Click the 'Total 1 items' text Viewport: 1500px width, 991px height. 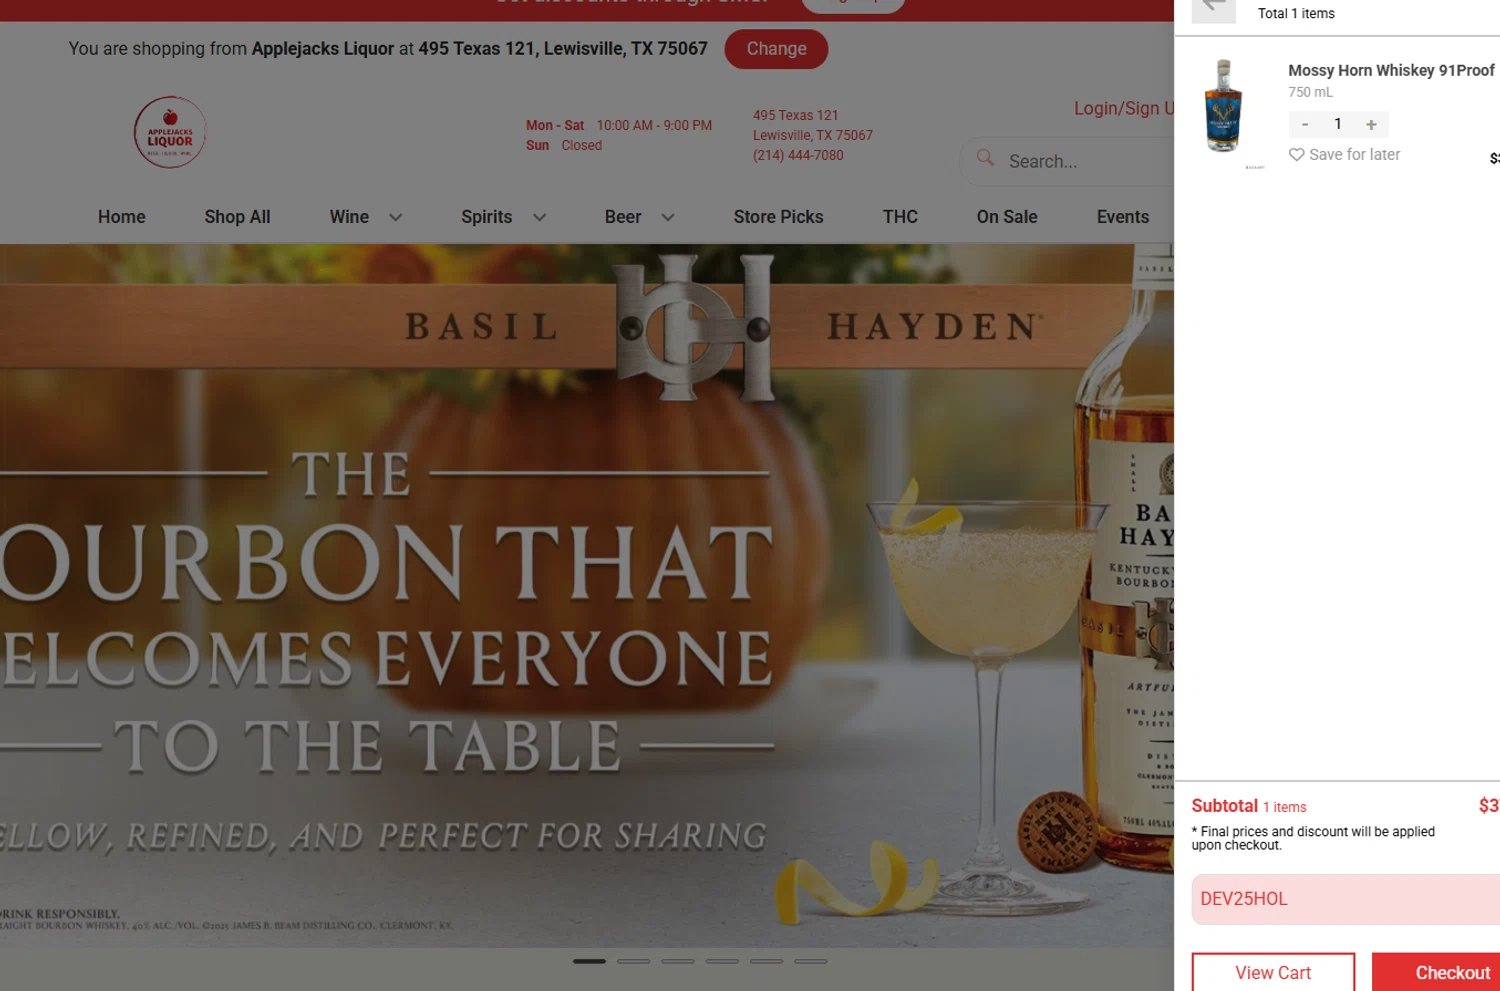coord(1296,13)
